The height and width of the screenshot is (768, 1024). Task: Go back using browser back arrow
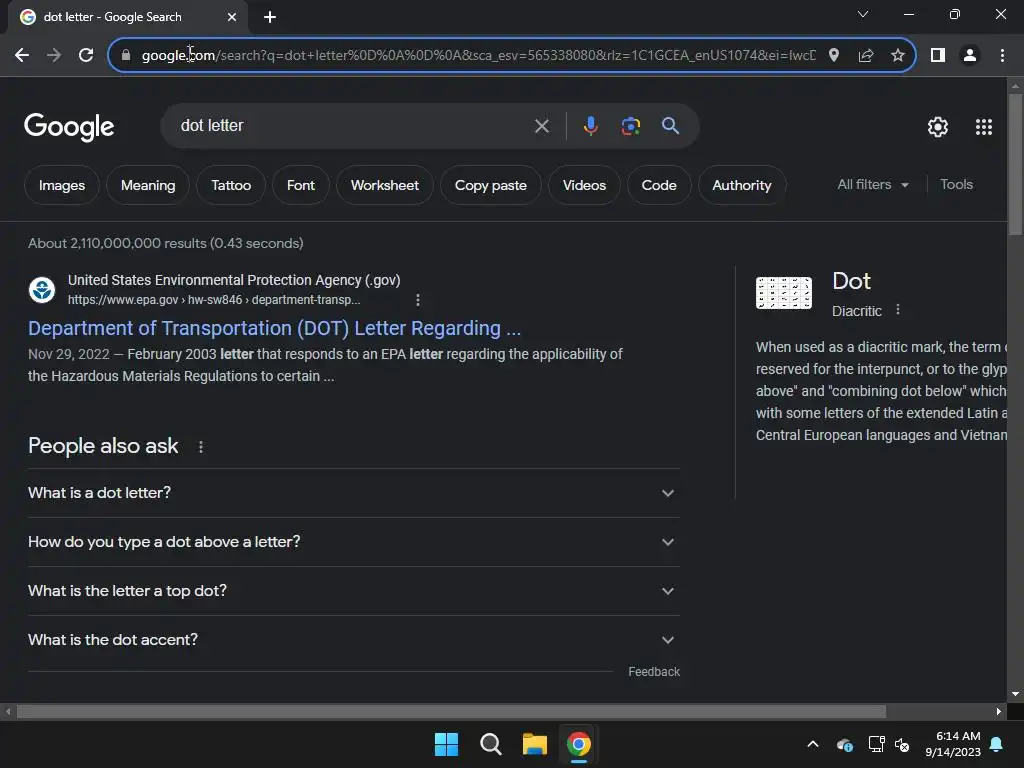pos(22,56)
